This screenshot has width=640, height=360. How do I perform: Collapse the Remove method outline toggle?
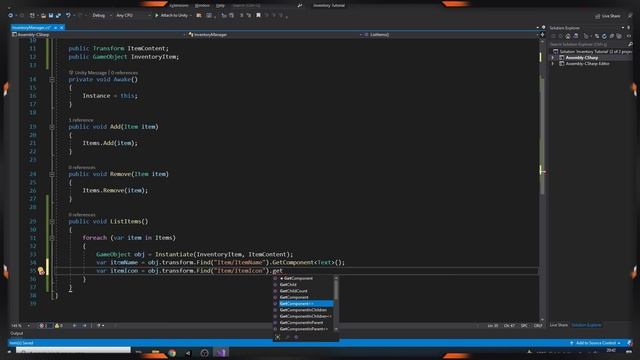(x=52, y=174)
